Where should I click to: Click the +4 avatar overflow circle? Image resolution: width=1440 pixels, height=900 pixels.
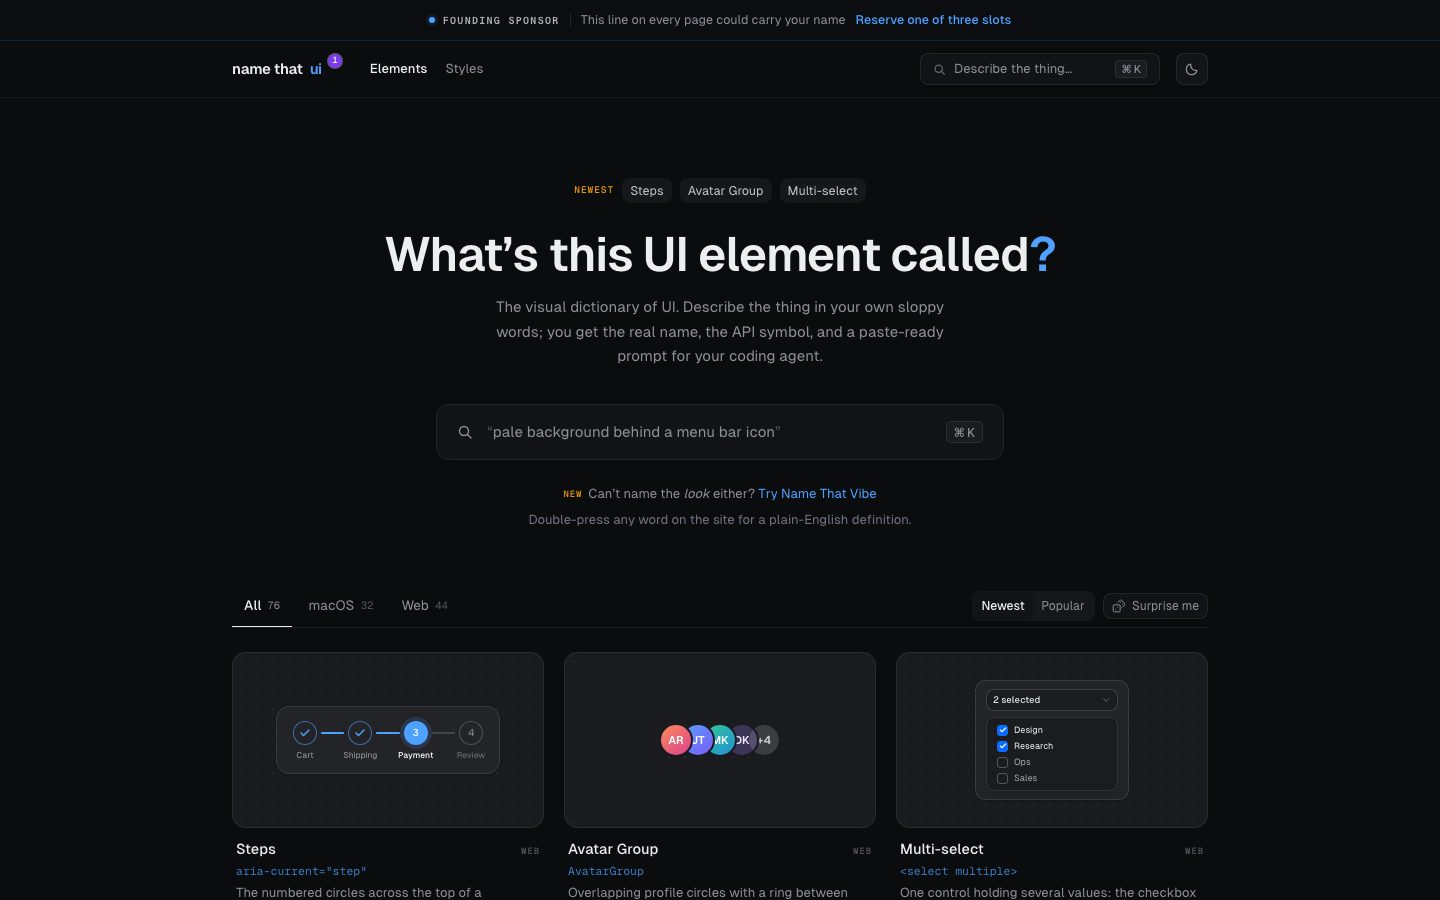pos(765,740)
